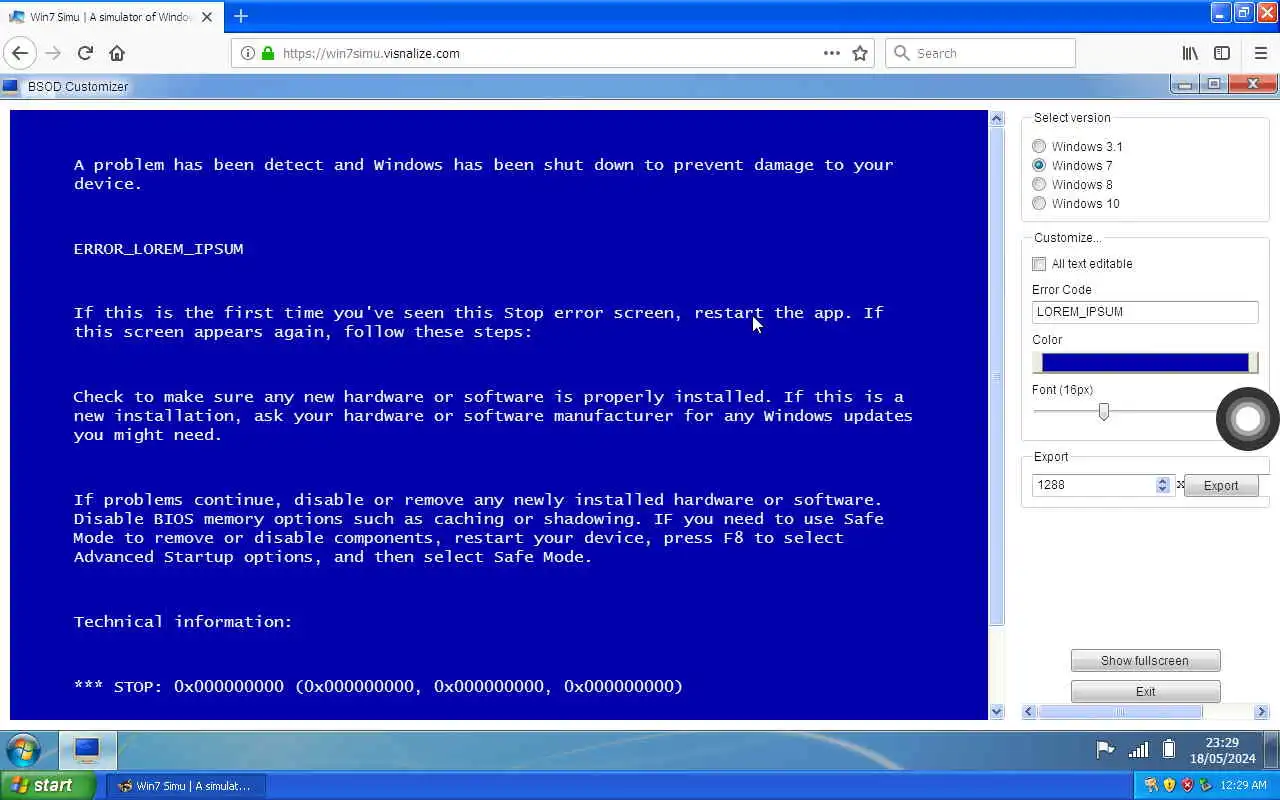The width and height of the screenshot is (1280, 800).
Task: Click the pinned monitor icon on Win7 taskbar
Action: [87, 750]
